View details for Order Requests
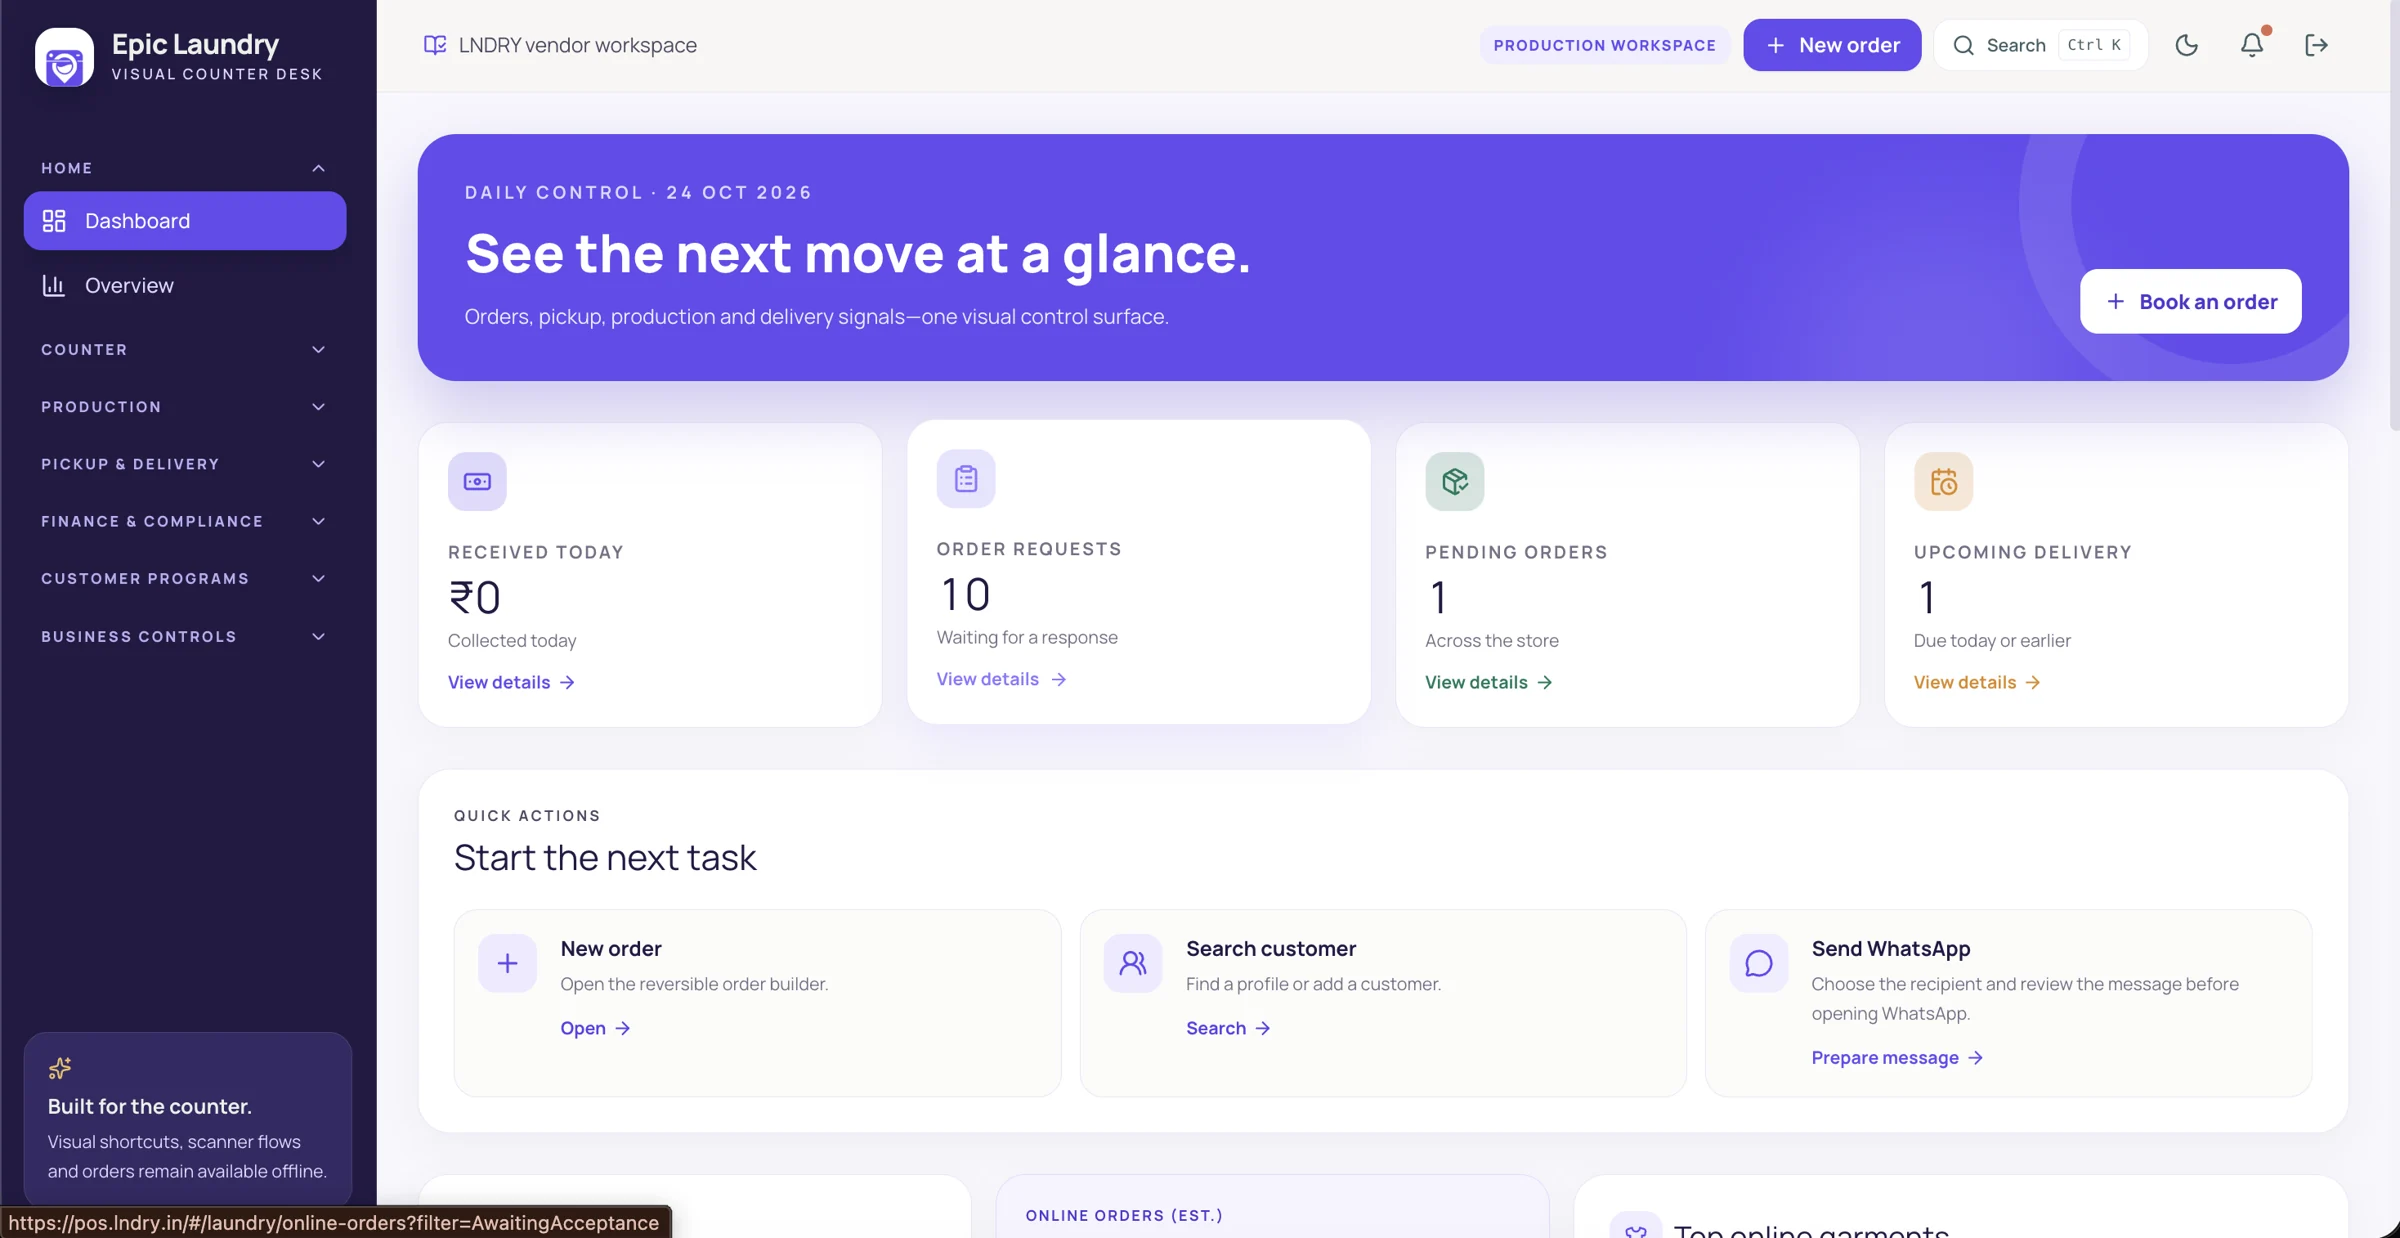Viewport: 2400px width, 1238px height. coord(1001,679)
